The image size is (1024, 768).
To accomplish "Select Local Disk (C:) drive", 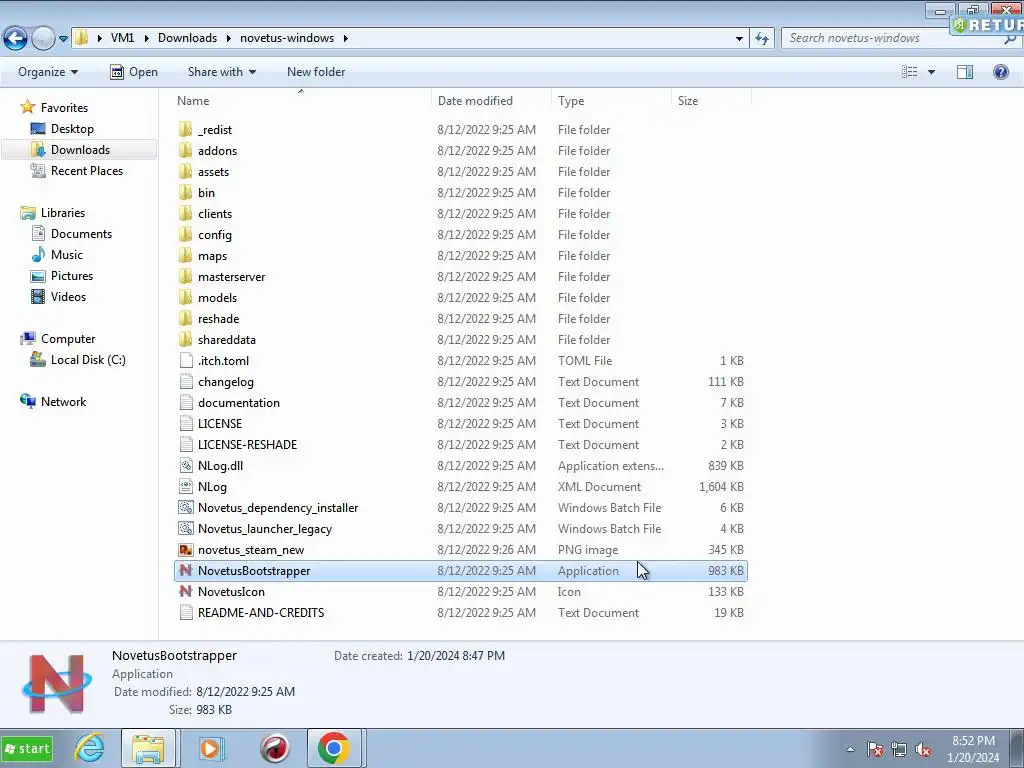I will point(88,360).
